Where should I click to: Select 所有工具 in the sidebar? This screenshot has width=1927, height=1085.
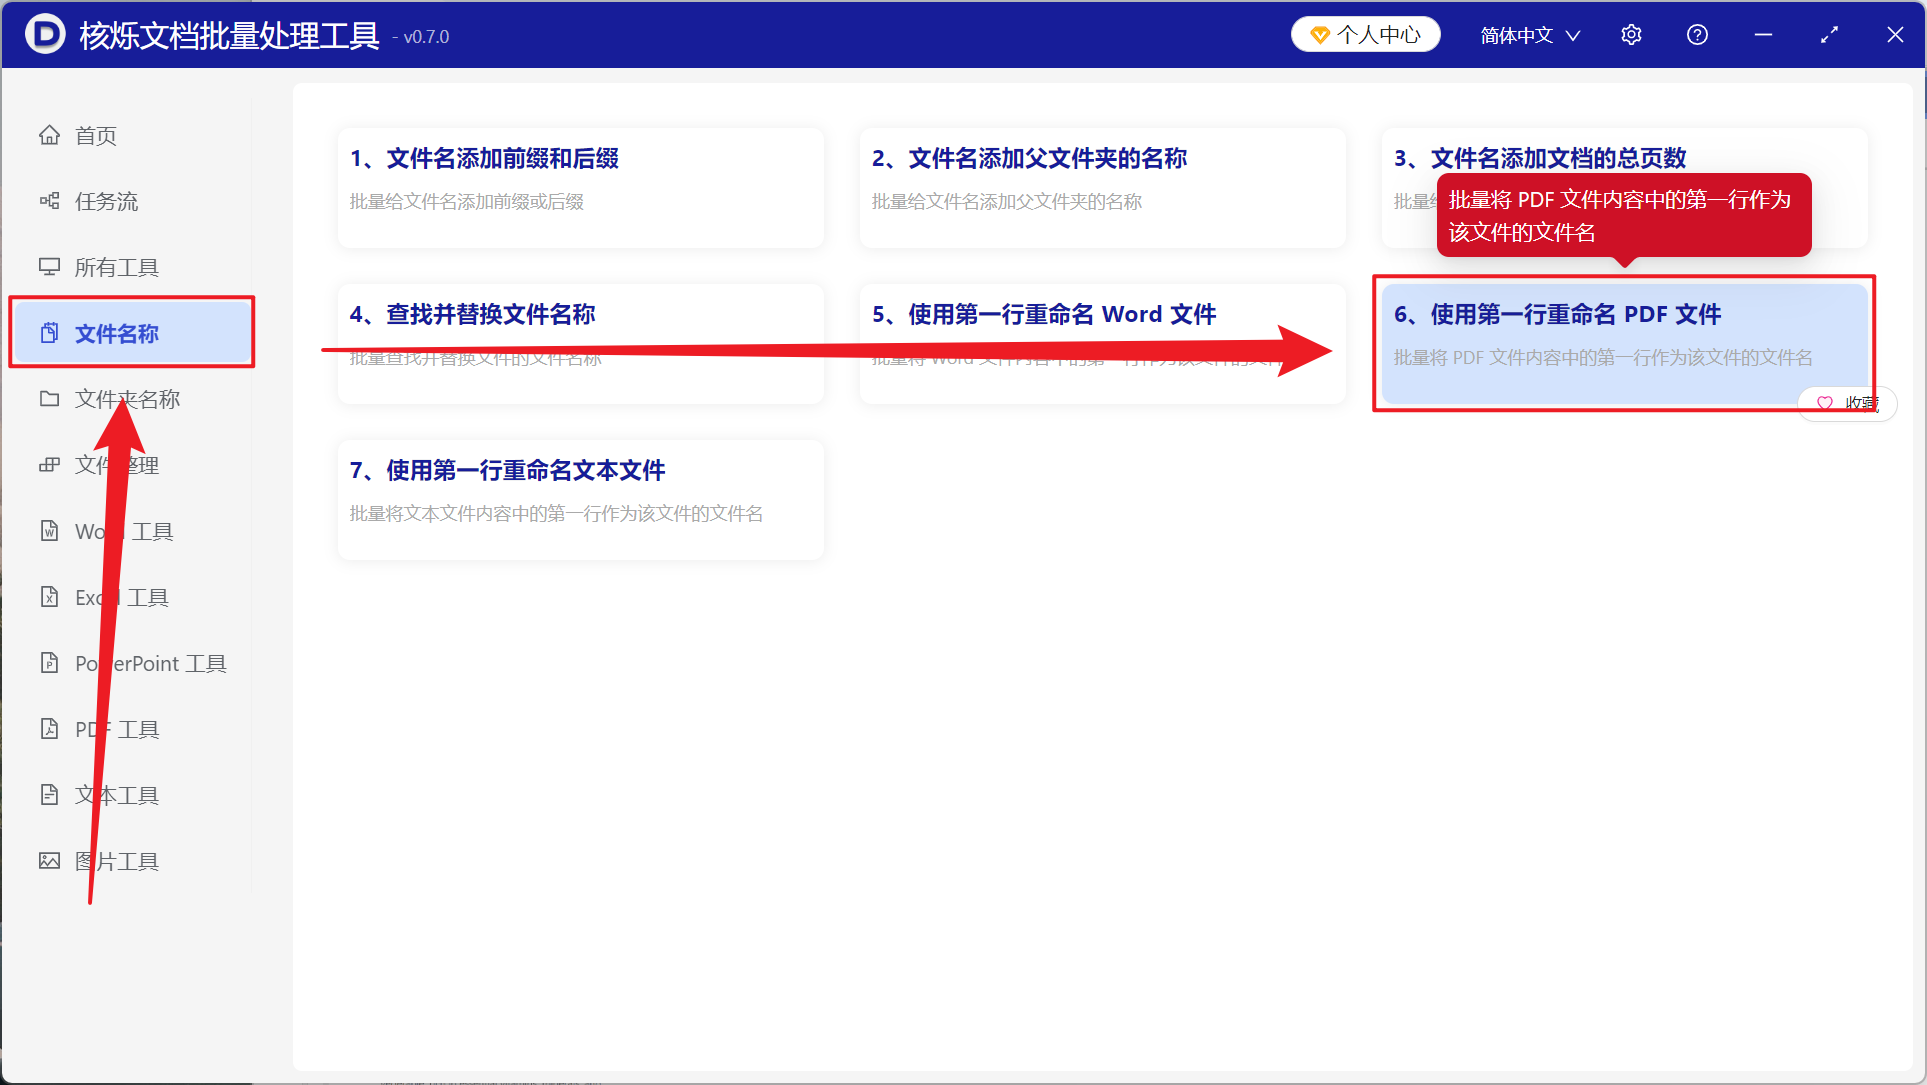[x=131, y=267]
